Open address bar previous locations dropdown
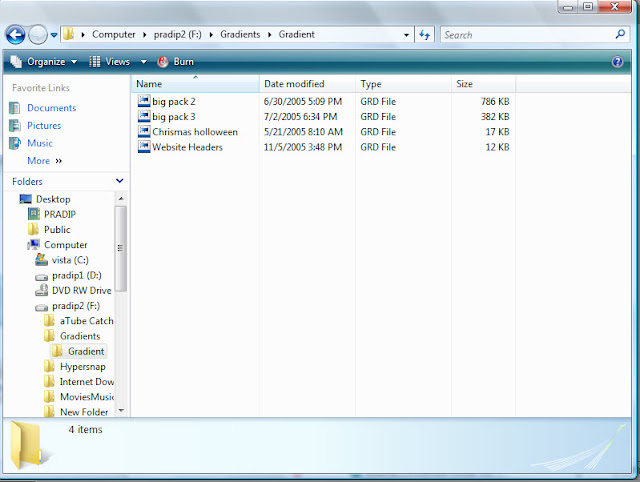Image resolution: width=640 pixels, height=482 pixels. point(406,35)
